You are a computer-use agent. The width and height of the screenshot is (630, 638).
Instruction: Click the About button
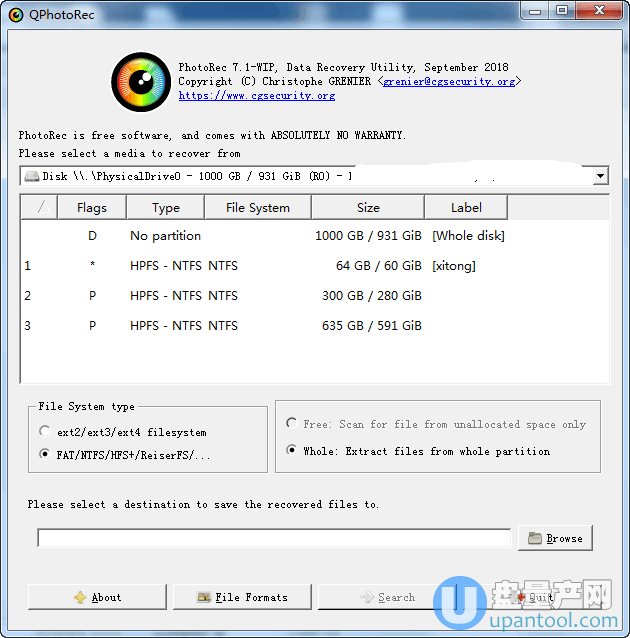tap(97, 597)
